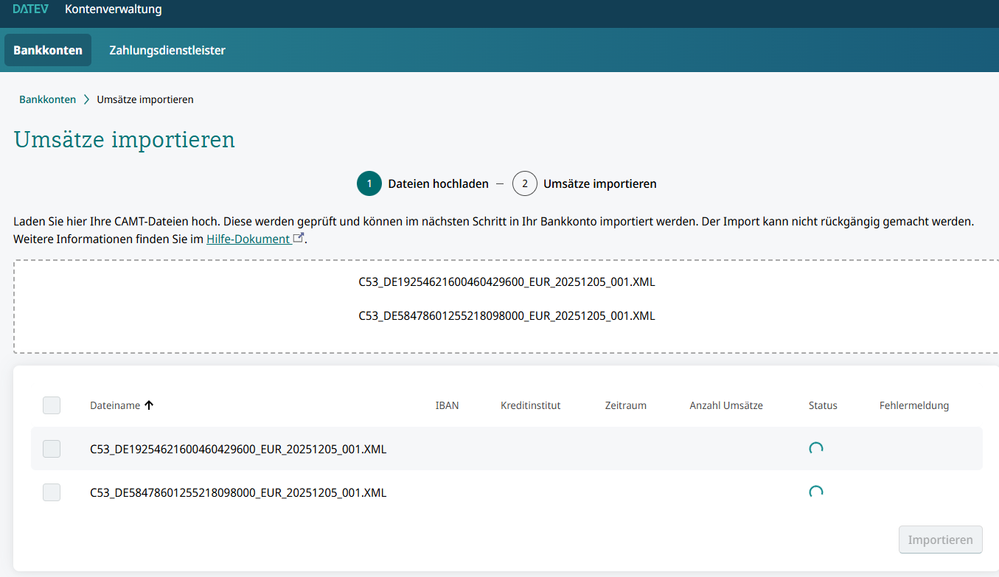
Task: Switch to the Zahlungsdienstleister tab
Action: pos(166,49)
